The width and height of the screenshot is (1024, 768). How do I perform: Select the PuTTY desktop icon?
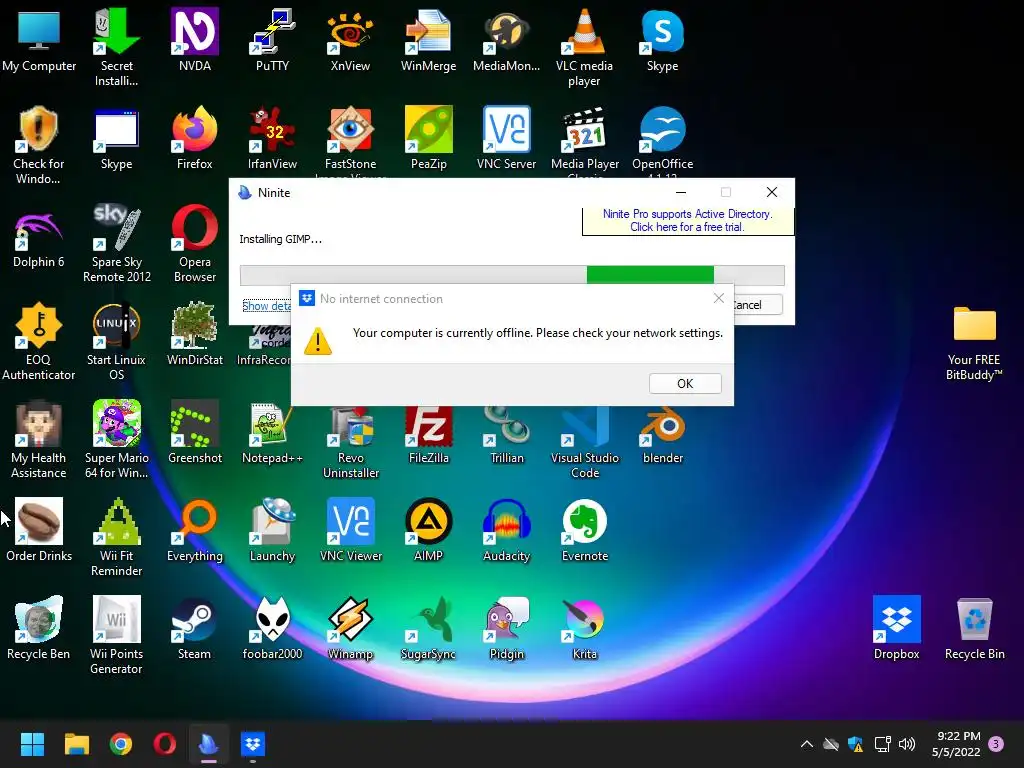[x=272, y=39]
